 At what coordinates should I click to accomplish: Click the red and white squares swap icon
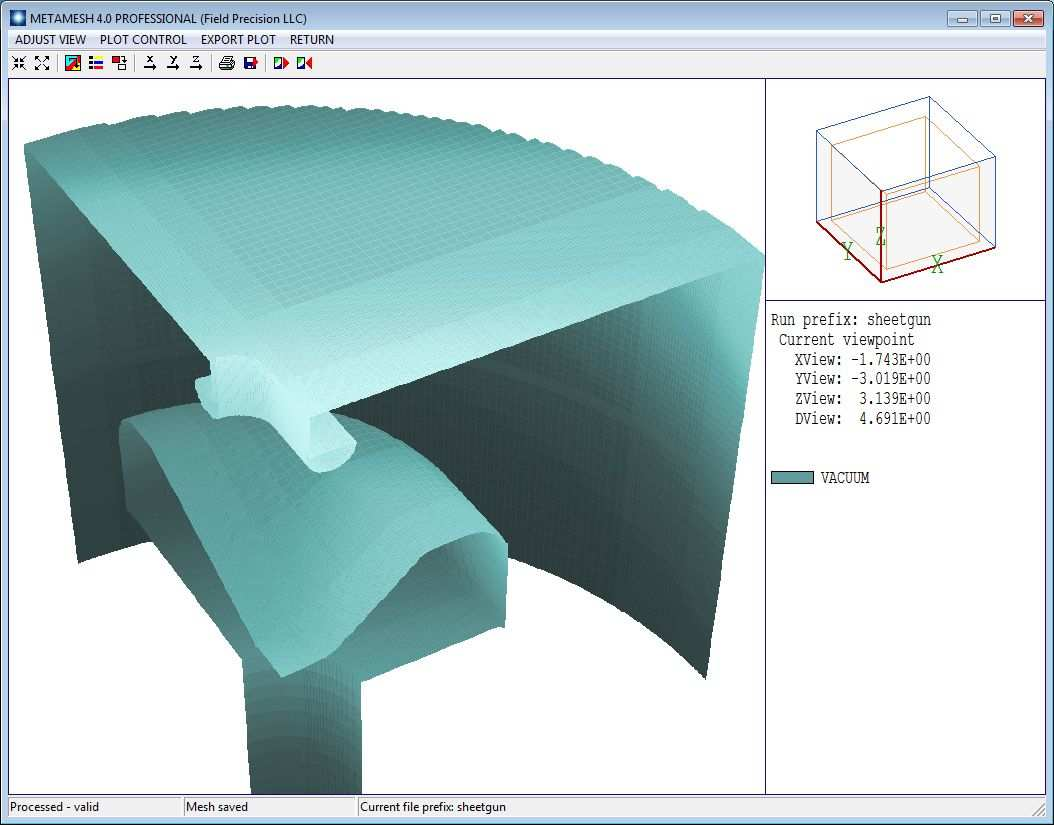click(119, 63)
